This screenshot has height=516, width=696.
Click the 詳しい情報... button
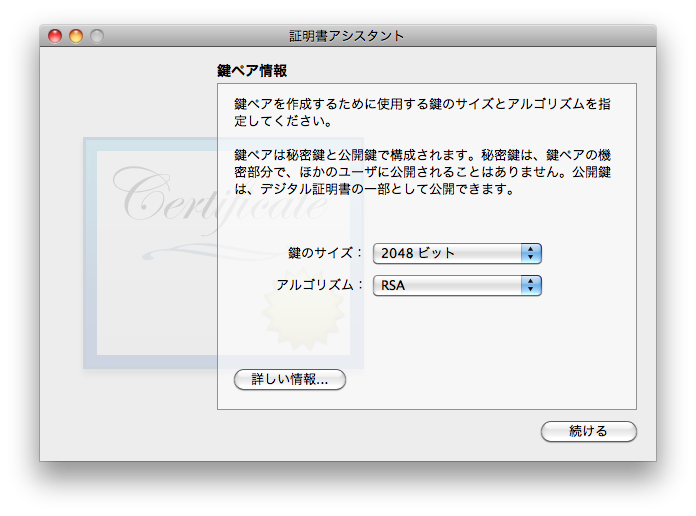289,380
